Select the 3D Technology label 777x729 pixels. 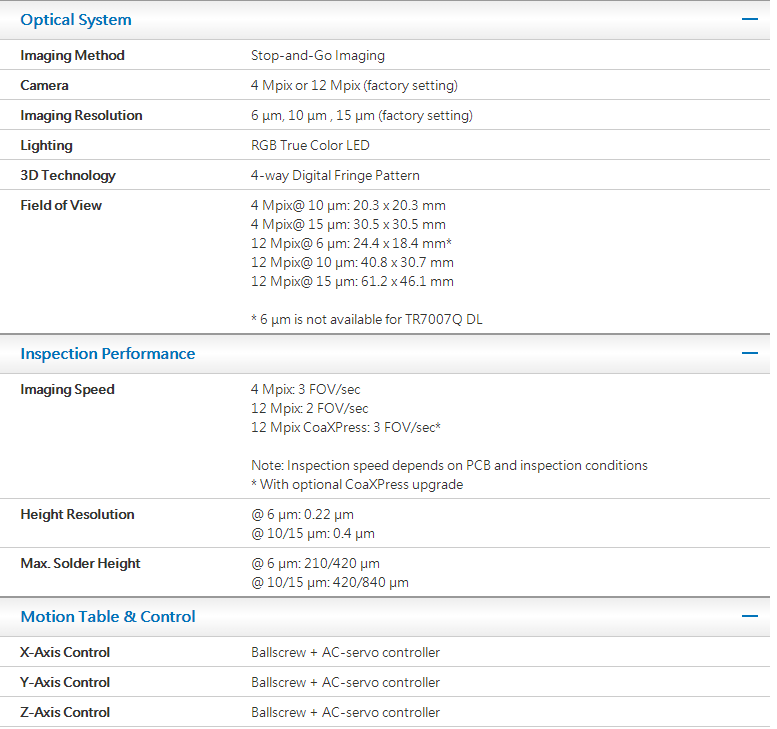[x=68, y=176]
